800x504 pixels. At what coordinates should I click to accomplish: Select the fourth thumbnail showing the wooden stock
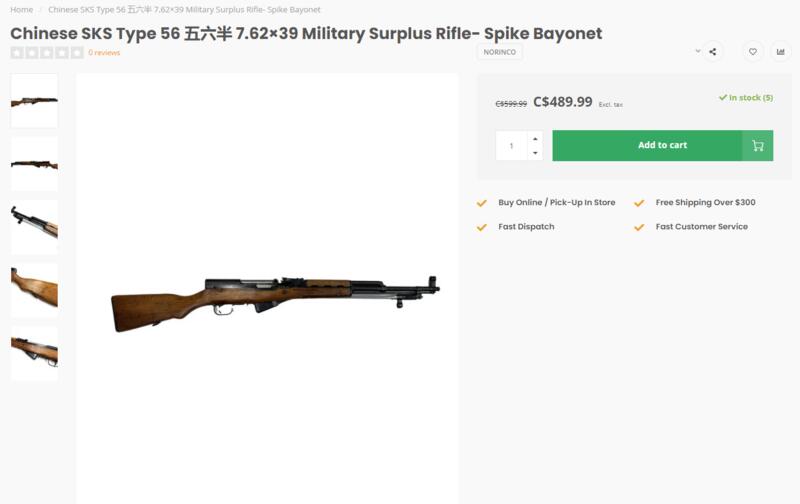[x=34, y=290]
